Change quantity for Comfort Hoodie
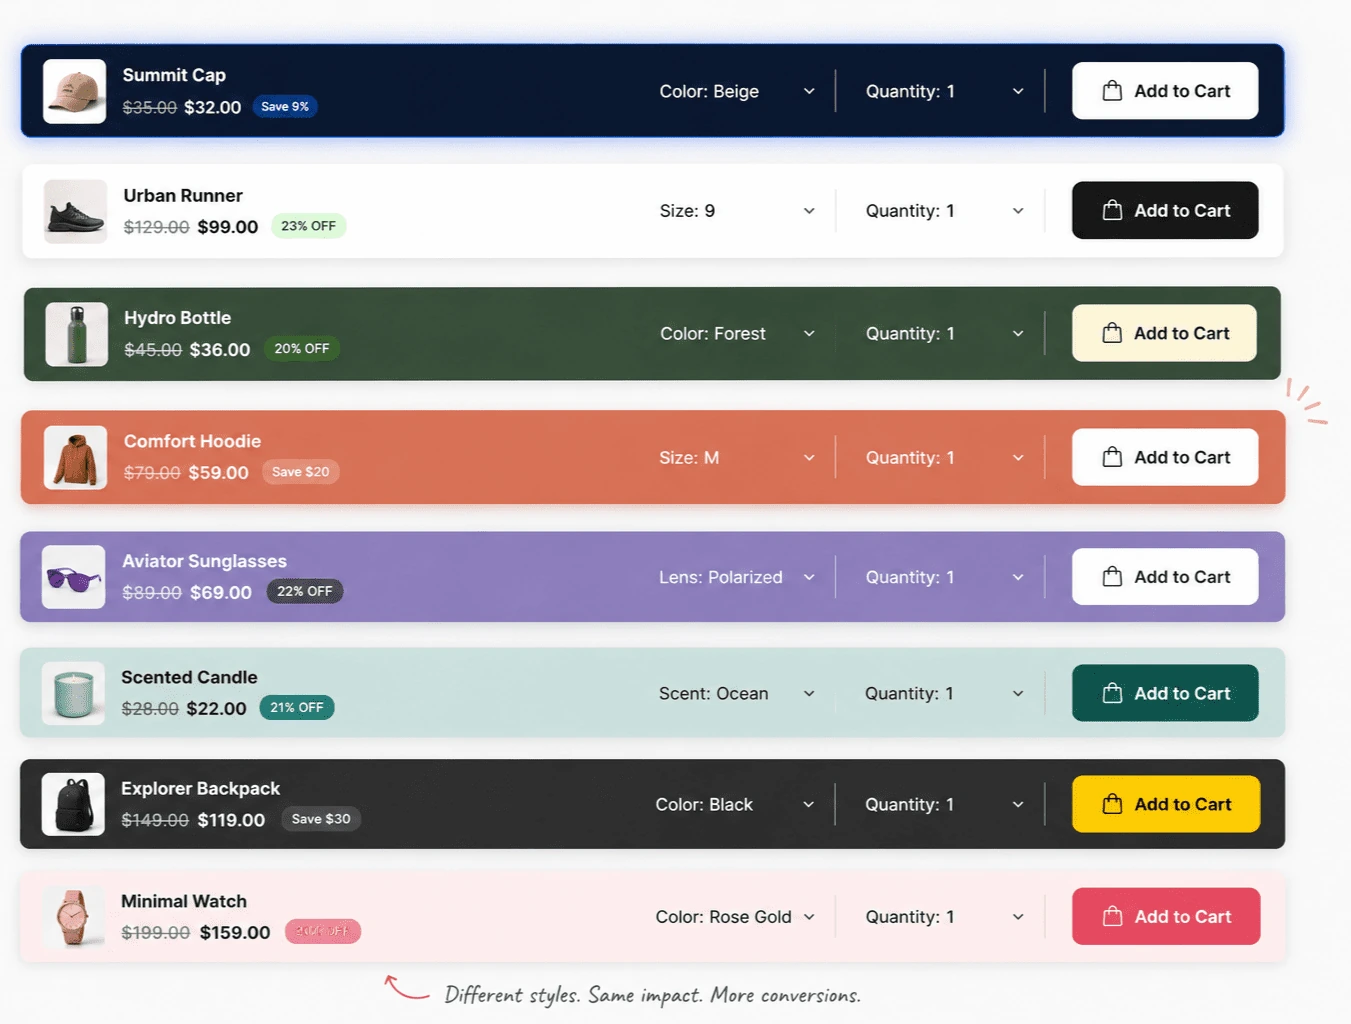 pos(945,457)
